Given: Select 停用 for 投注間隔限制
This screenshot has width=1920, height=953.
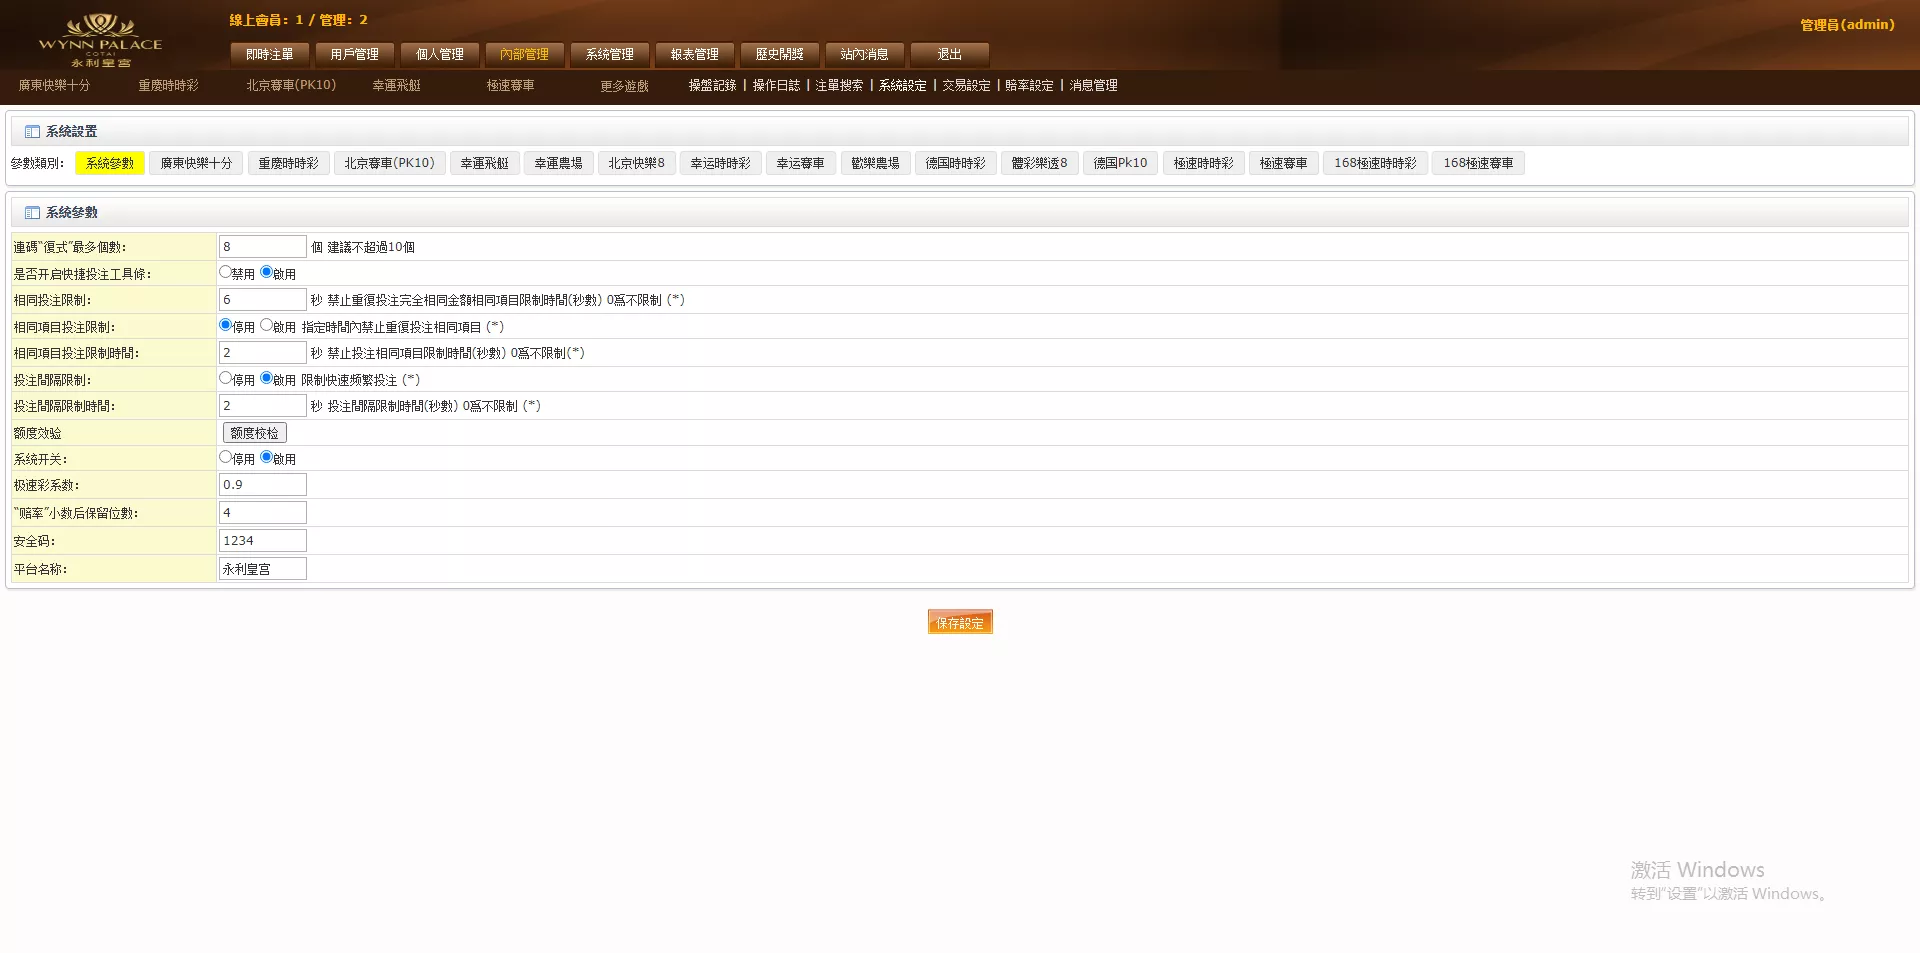Looking at the screenshot, I should pos(225,378).
